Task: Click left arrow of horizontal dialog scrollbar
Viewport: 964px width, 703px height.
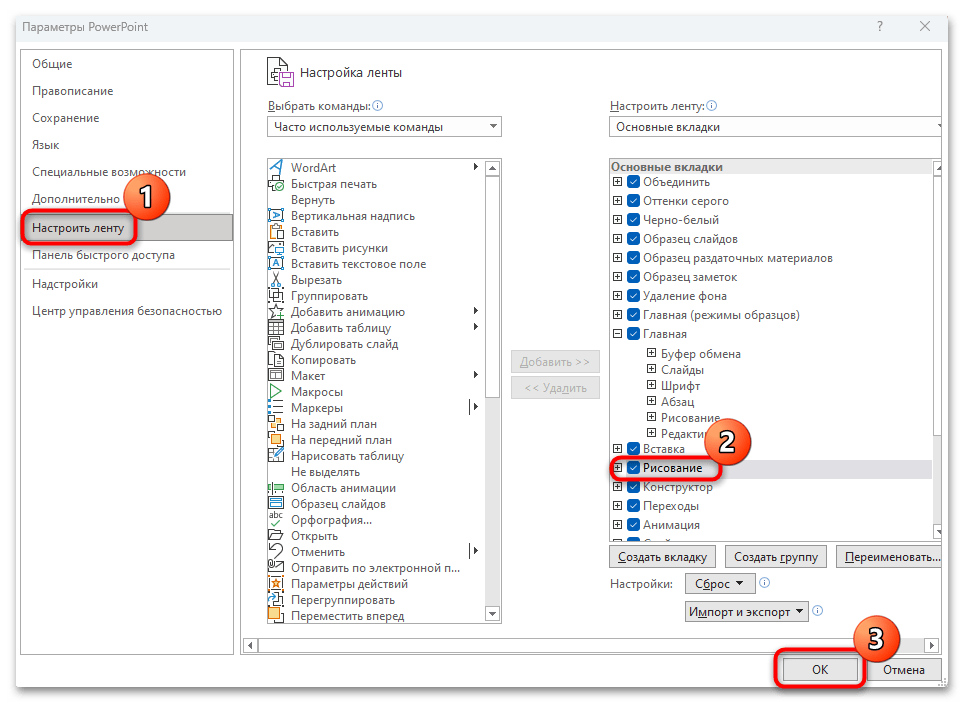Action: [x=251, y=645]
